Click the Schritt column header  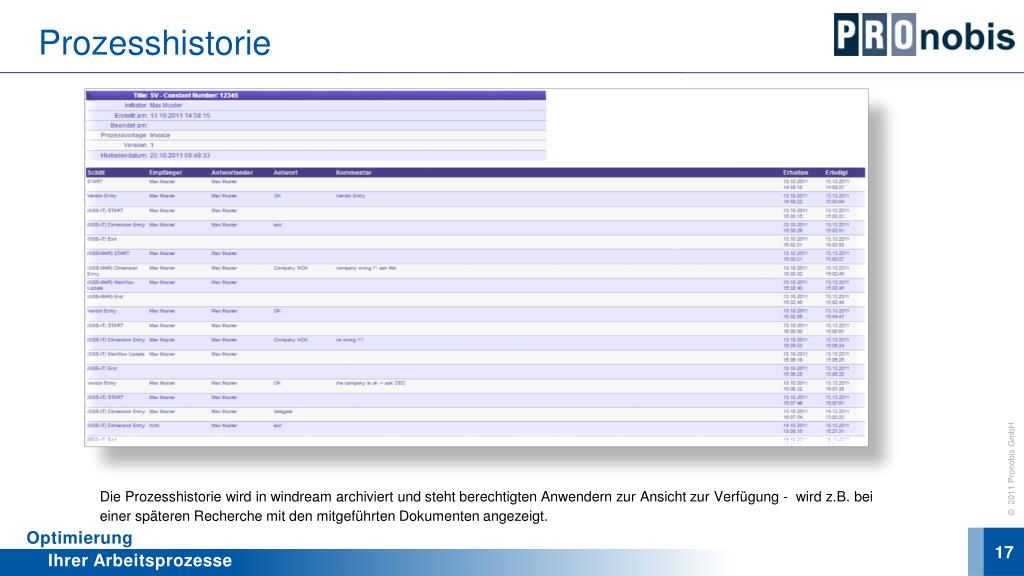(96, 172)
